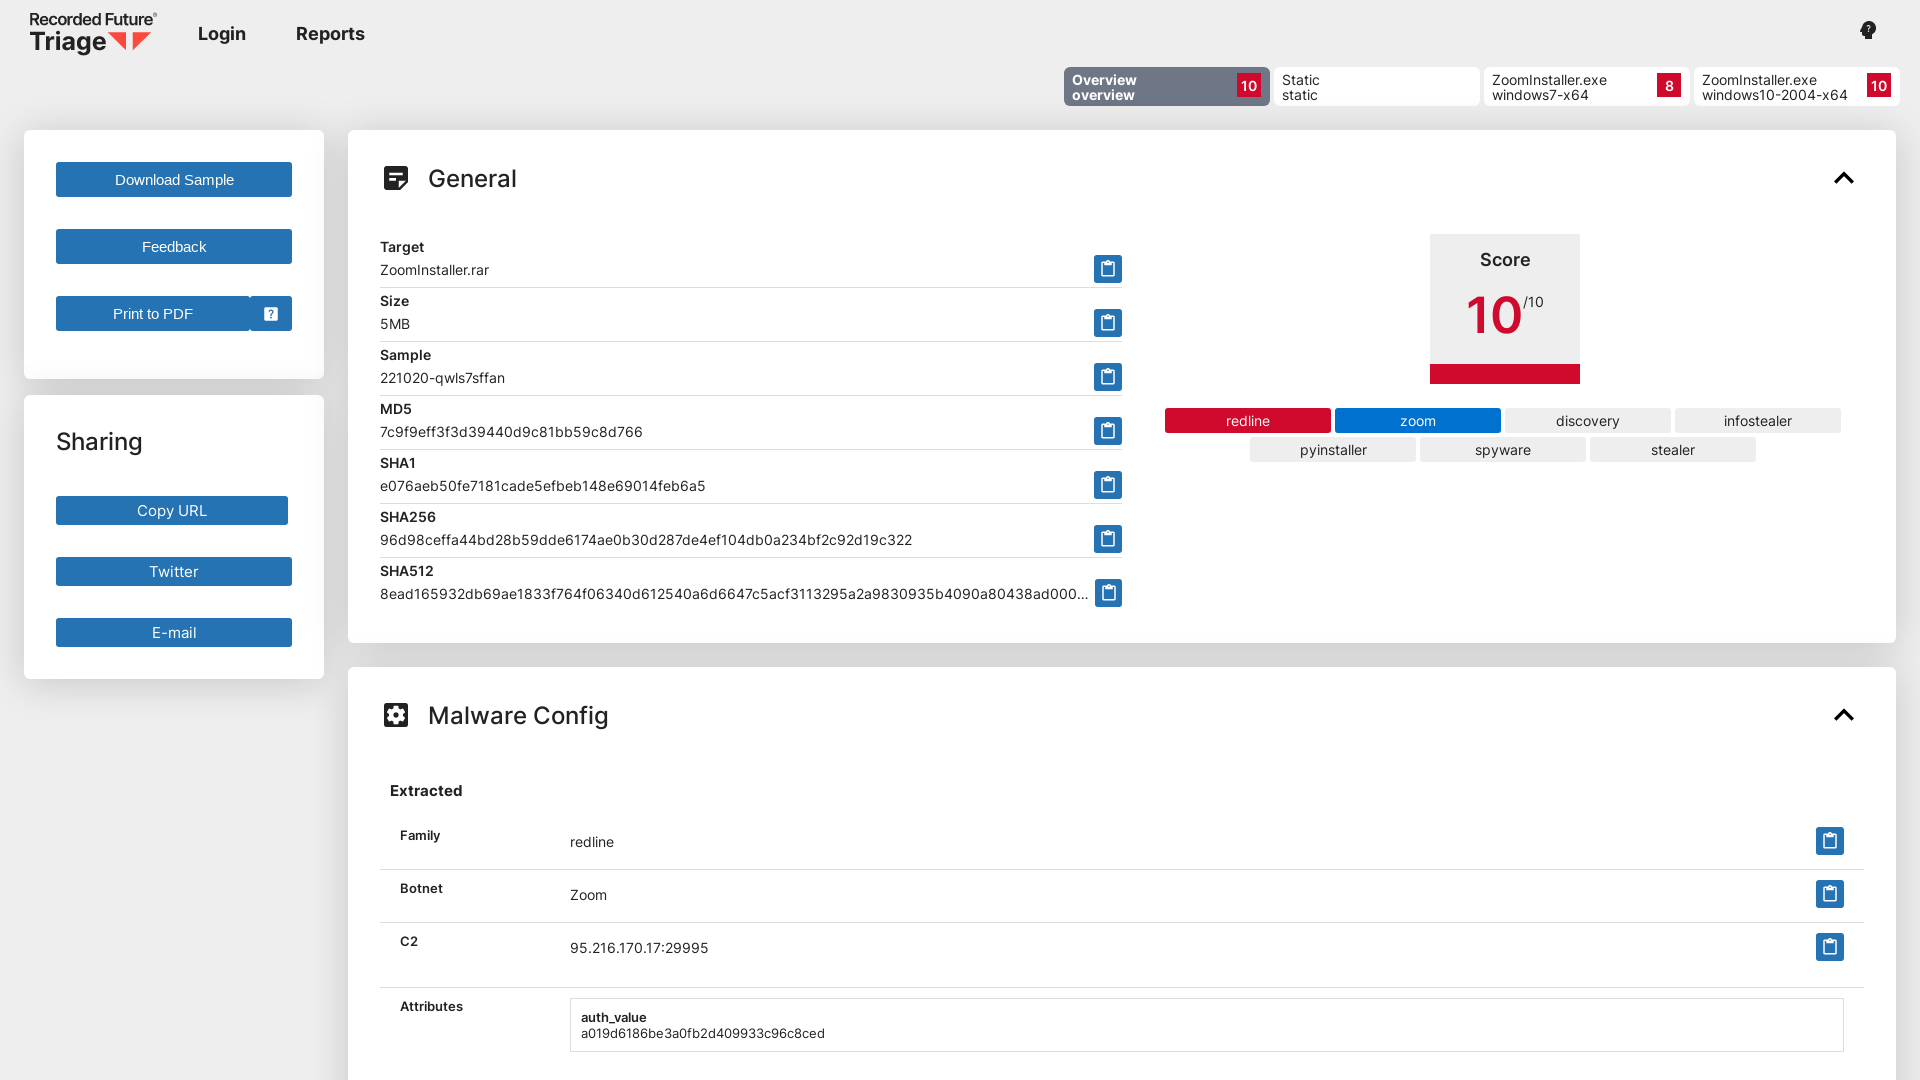Open the help question mark icon top right
The width and height of the screenshot is (1920, 1080).
point(1867,30)
